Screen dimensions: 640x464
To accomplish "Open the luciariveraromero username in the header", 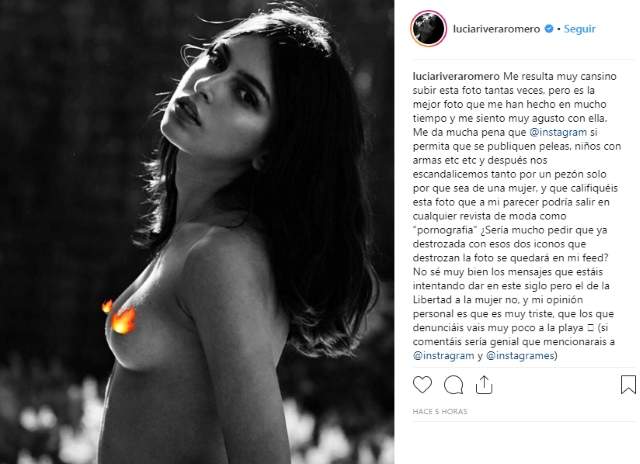I will coord(496,29).
